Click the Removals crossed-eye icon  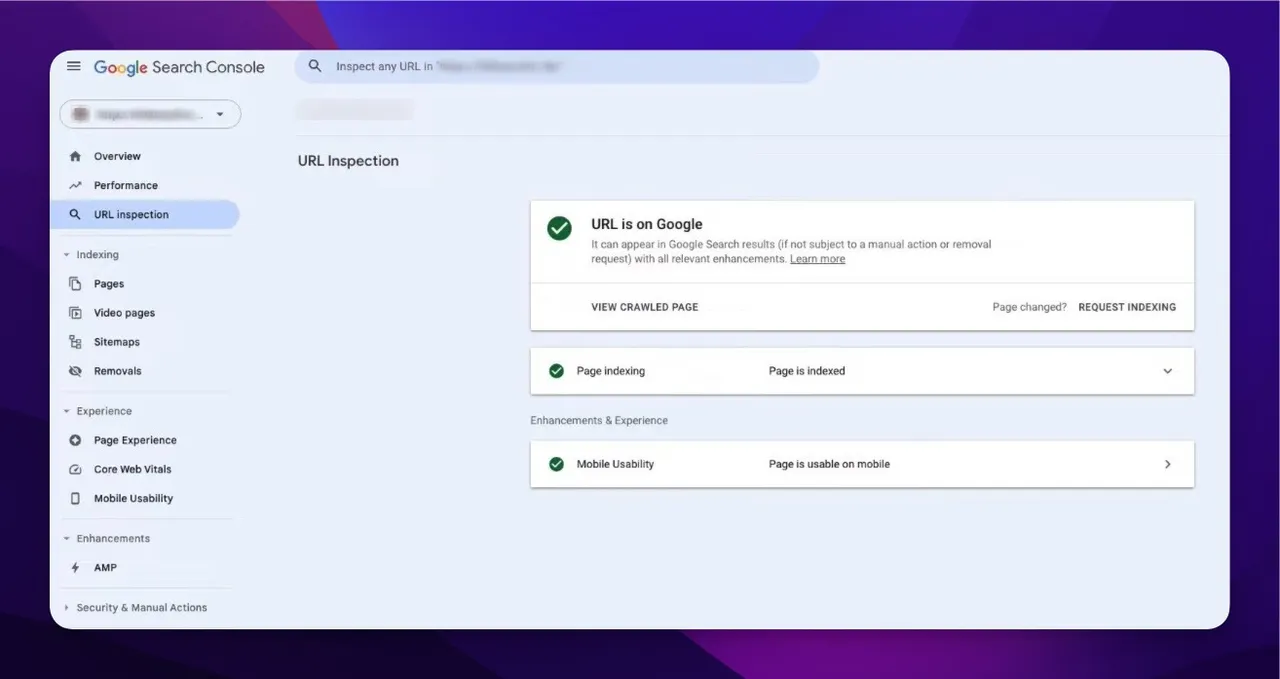[75, 371]
